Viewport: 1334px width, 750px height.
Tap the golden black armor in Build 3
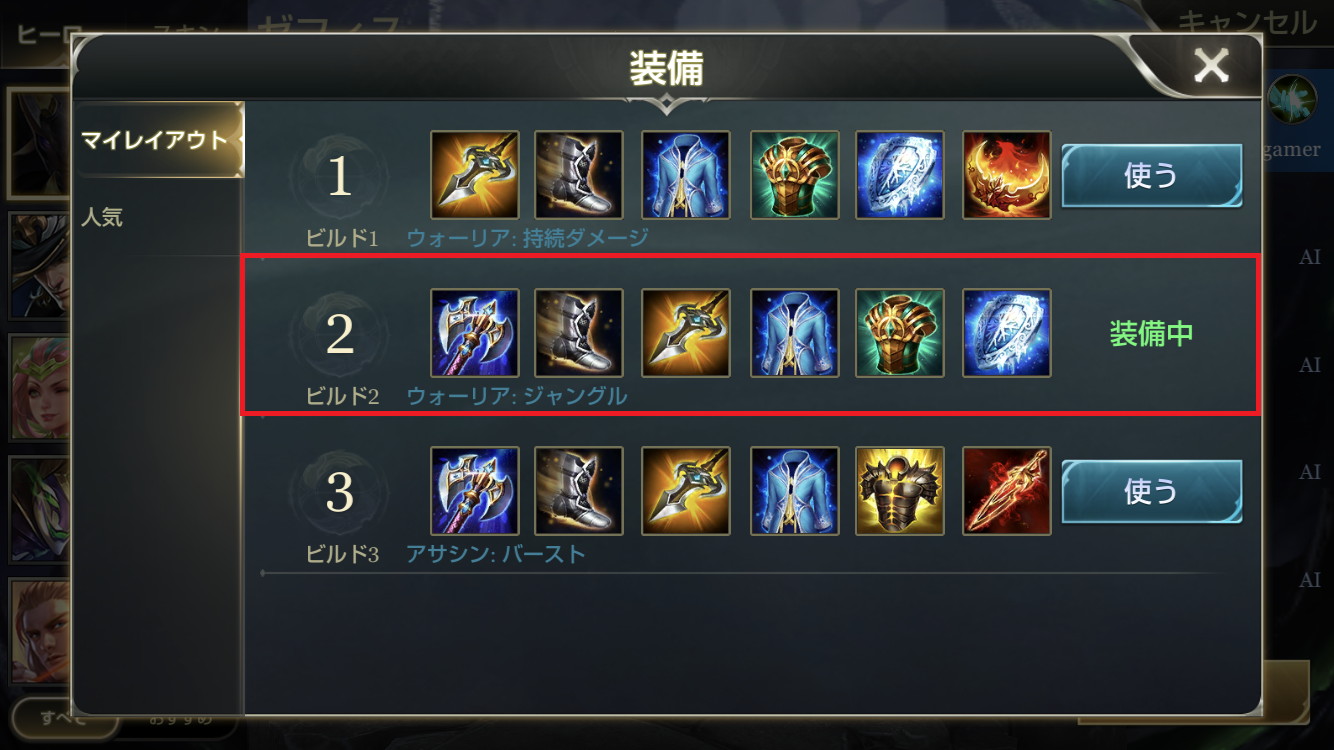[900, 491]
